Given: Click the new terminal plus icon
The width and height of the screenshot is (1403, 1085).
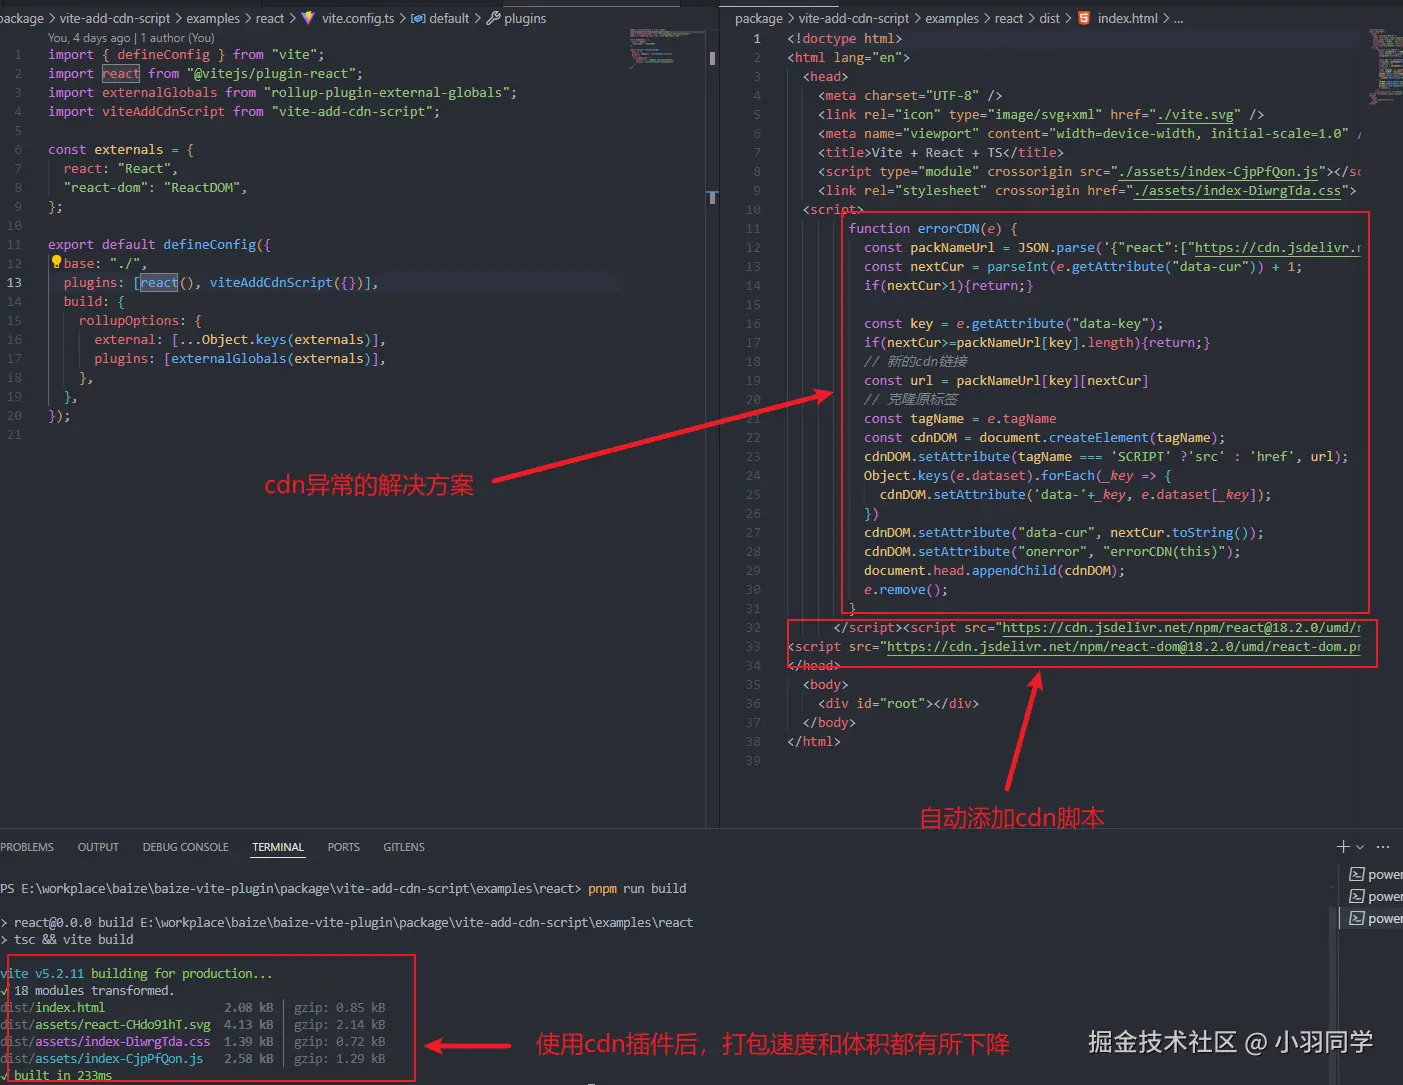Looking at the screenshot, I should [1343, 846].
